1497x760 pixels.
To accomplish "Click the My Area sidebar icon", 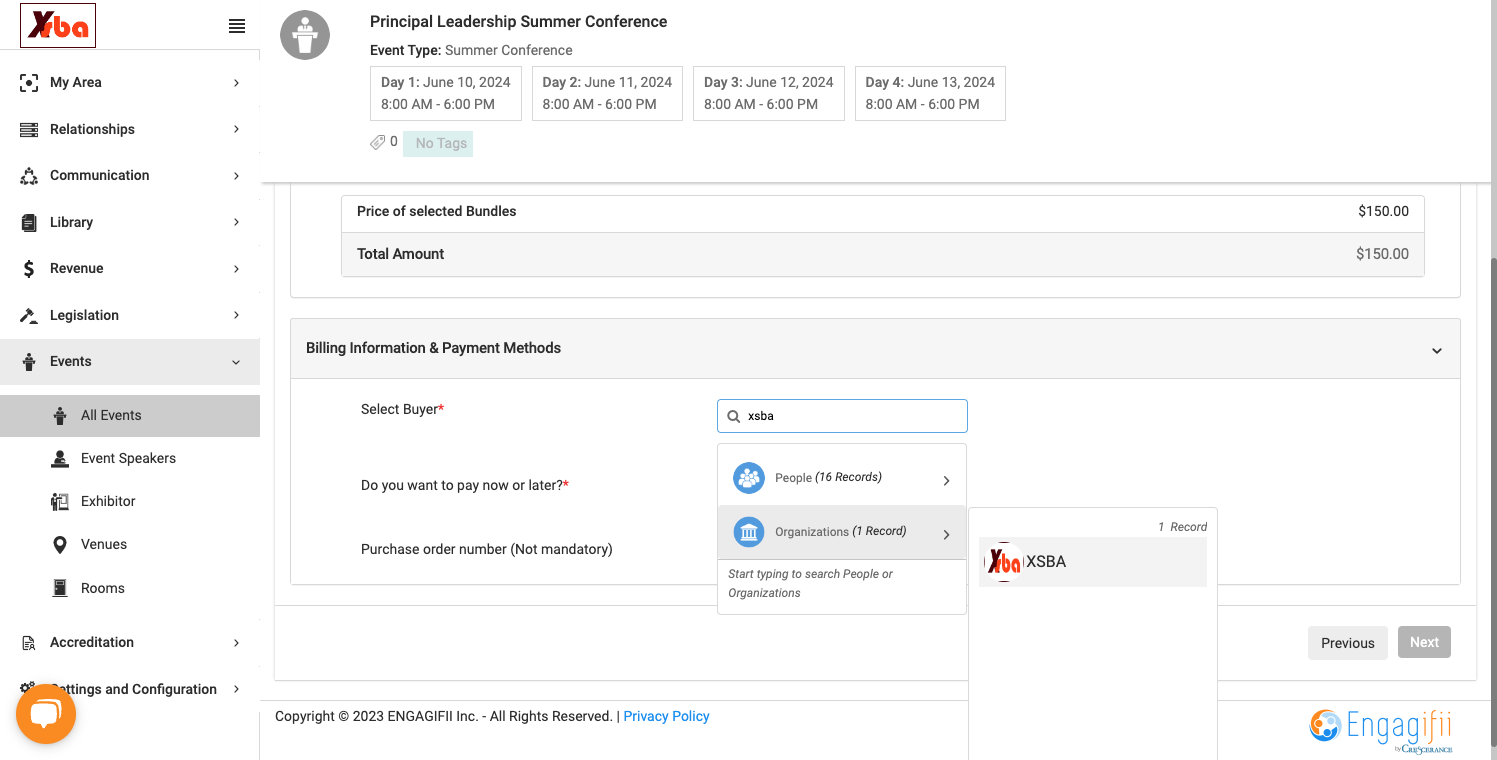I will tap(29, 83).
